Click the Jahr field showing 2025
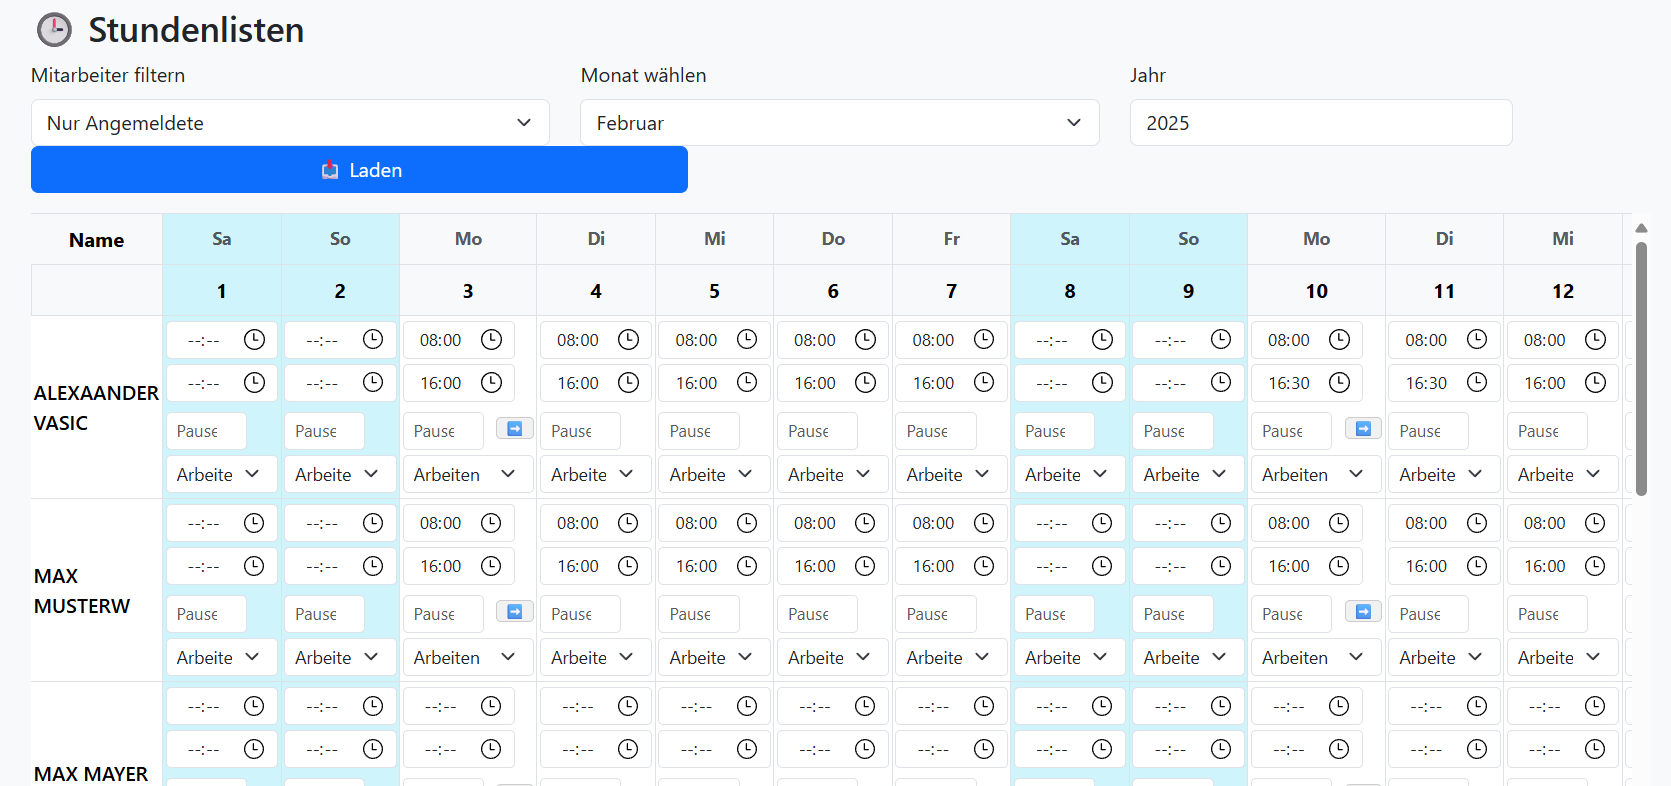Screen dimensions: 1671x786 (1320, 123)
